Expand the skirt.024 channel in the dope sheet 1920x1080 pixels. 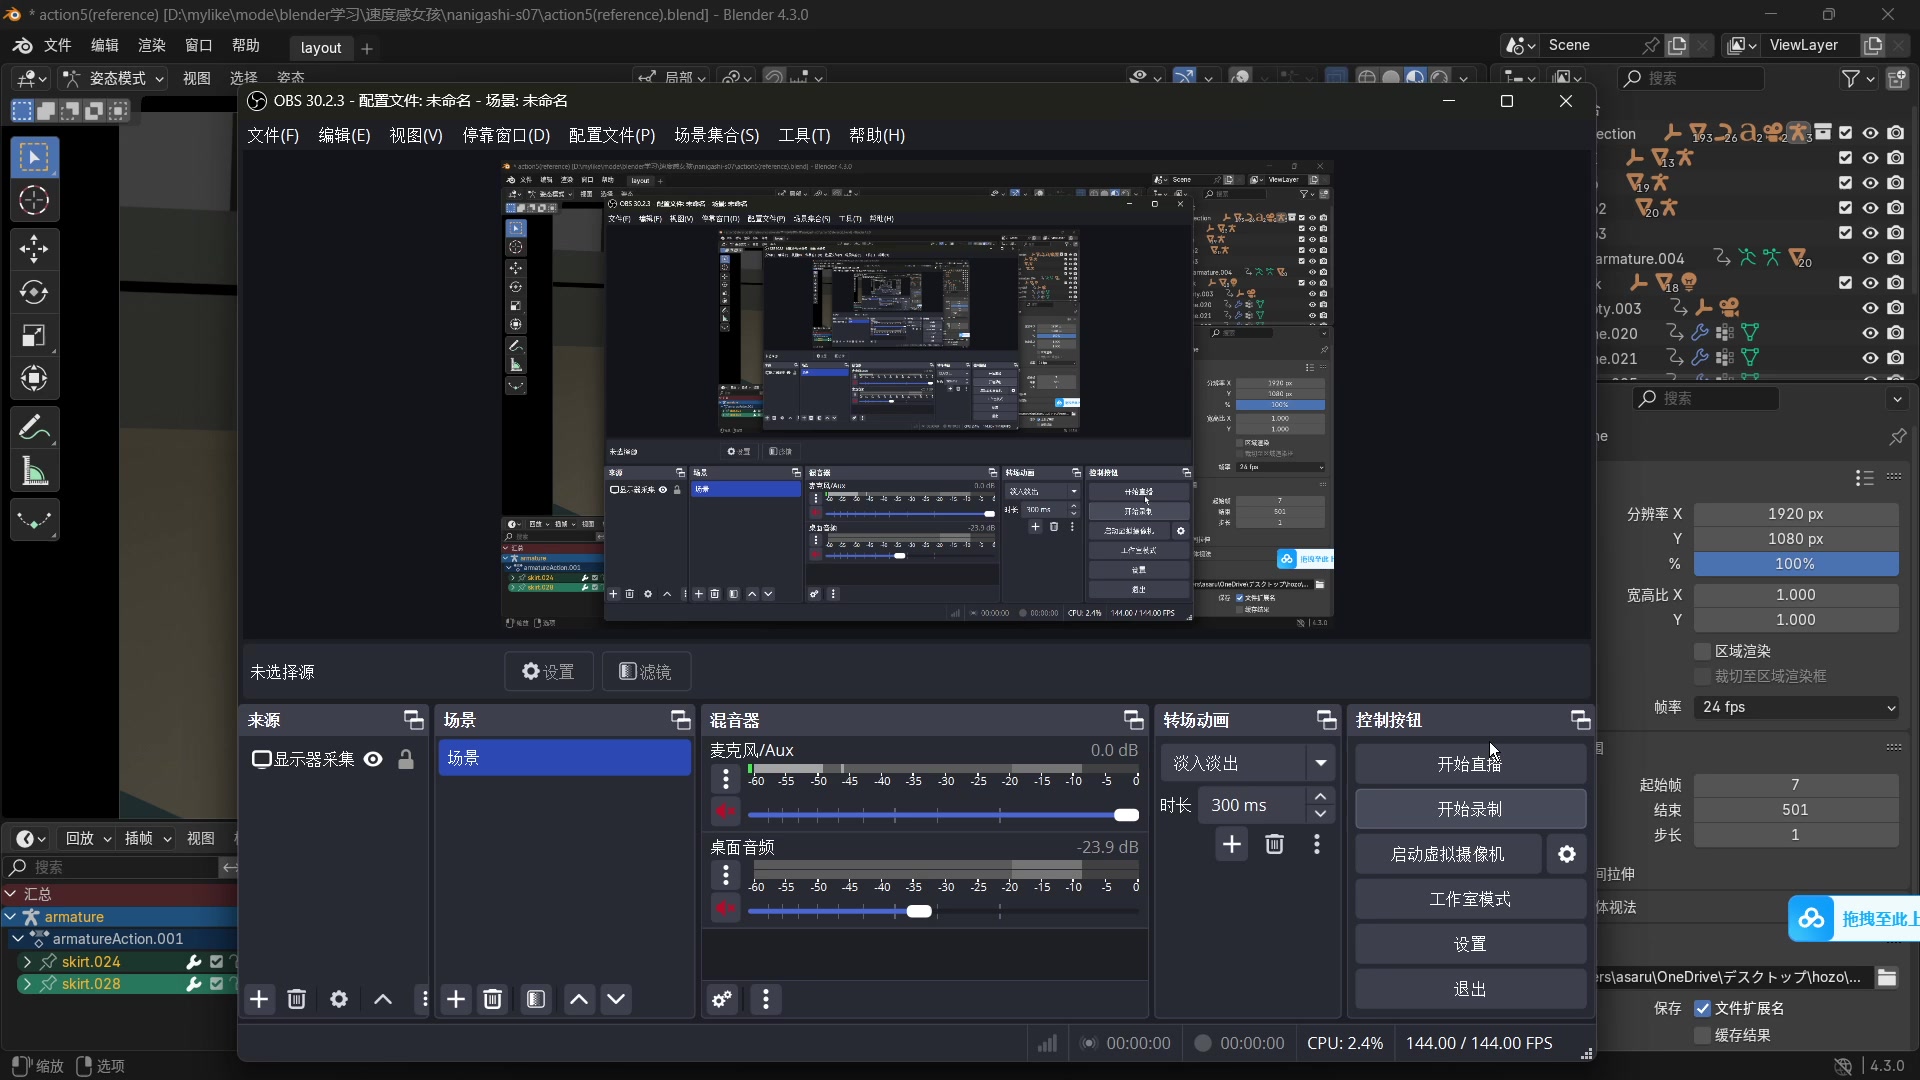tap(27, 962)
